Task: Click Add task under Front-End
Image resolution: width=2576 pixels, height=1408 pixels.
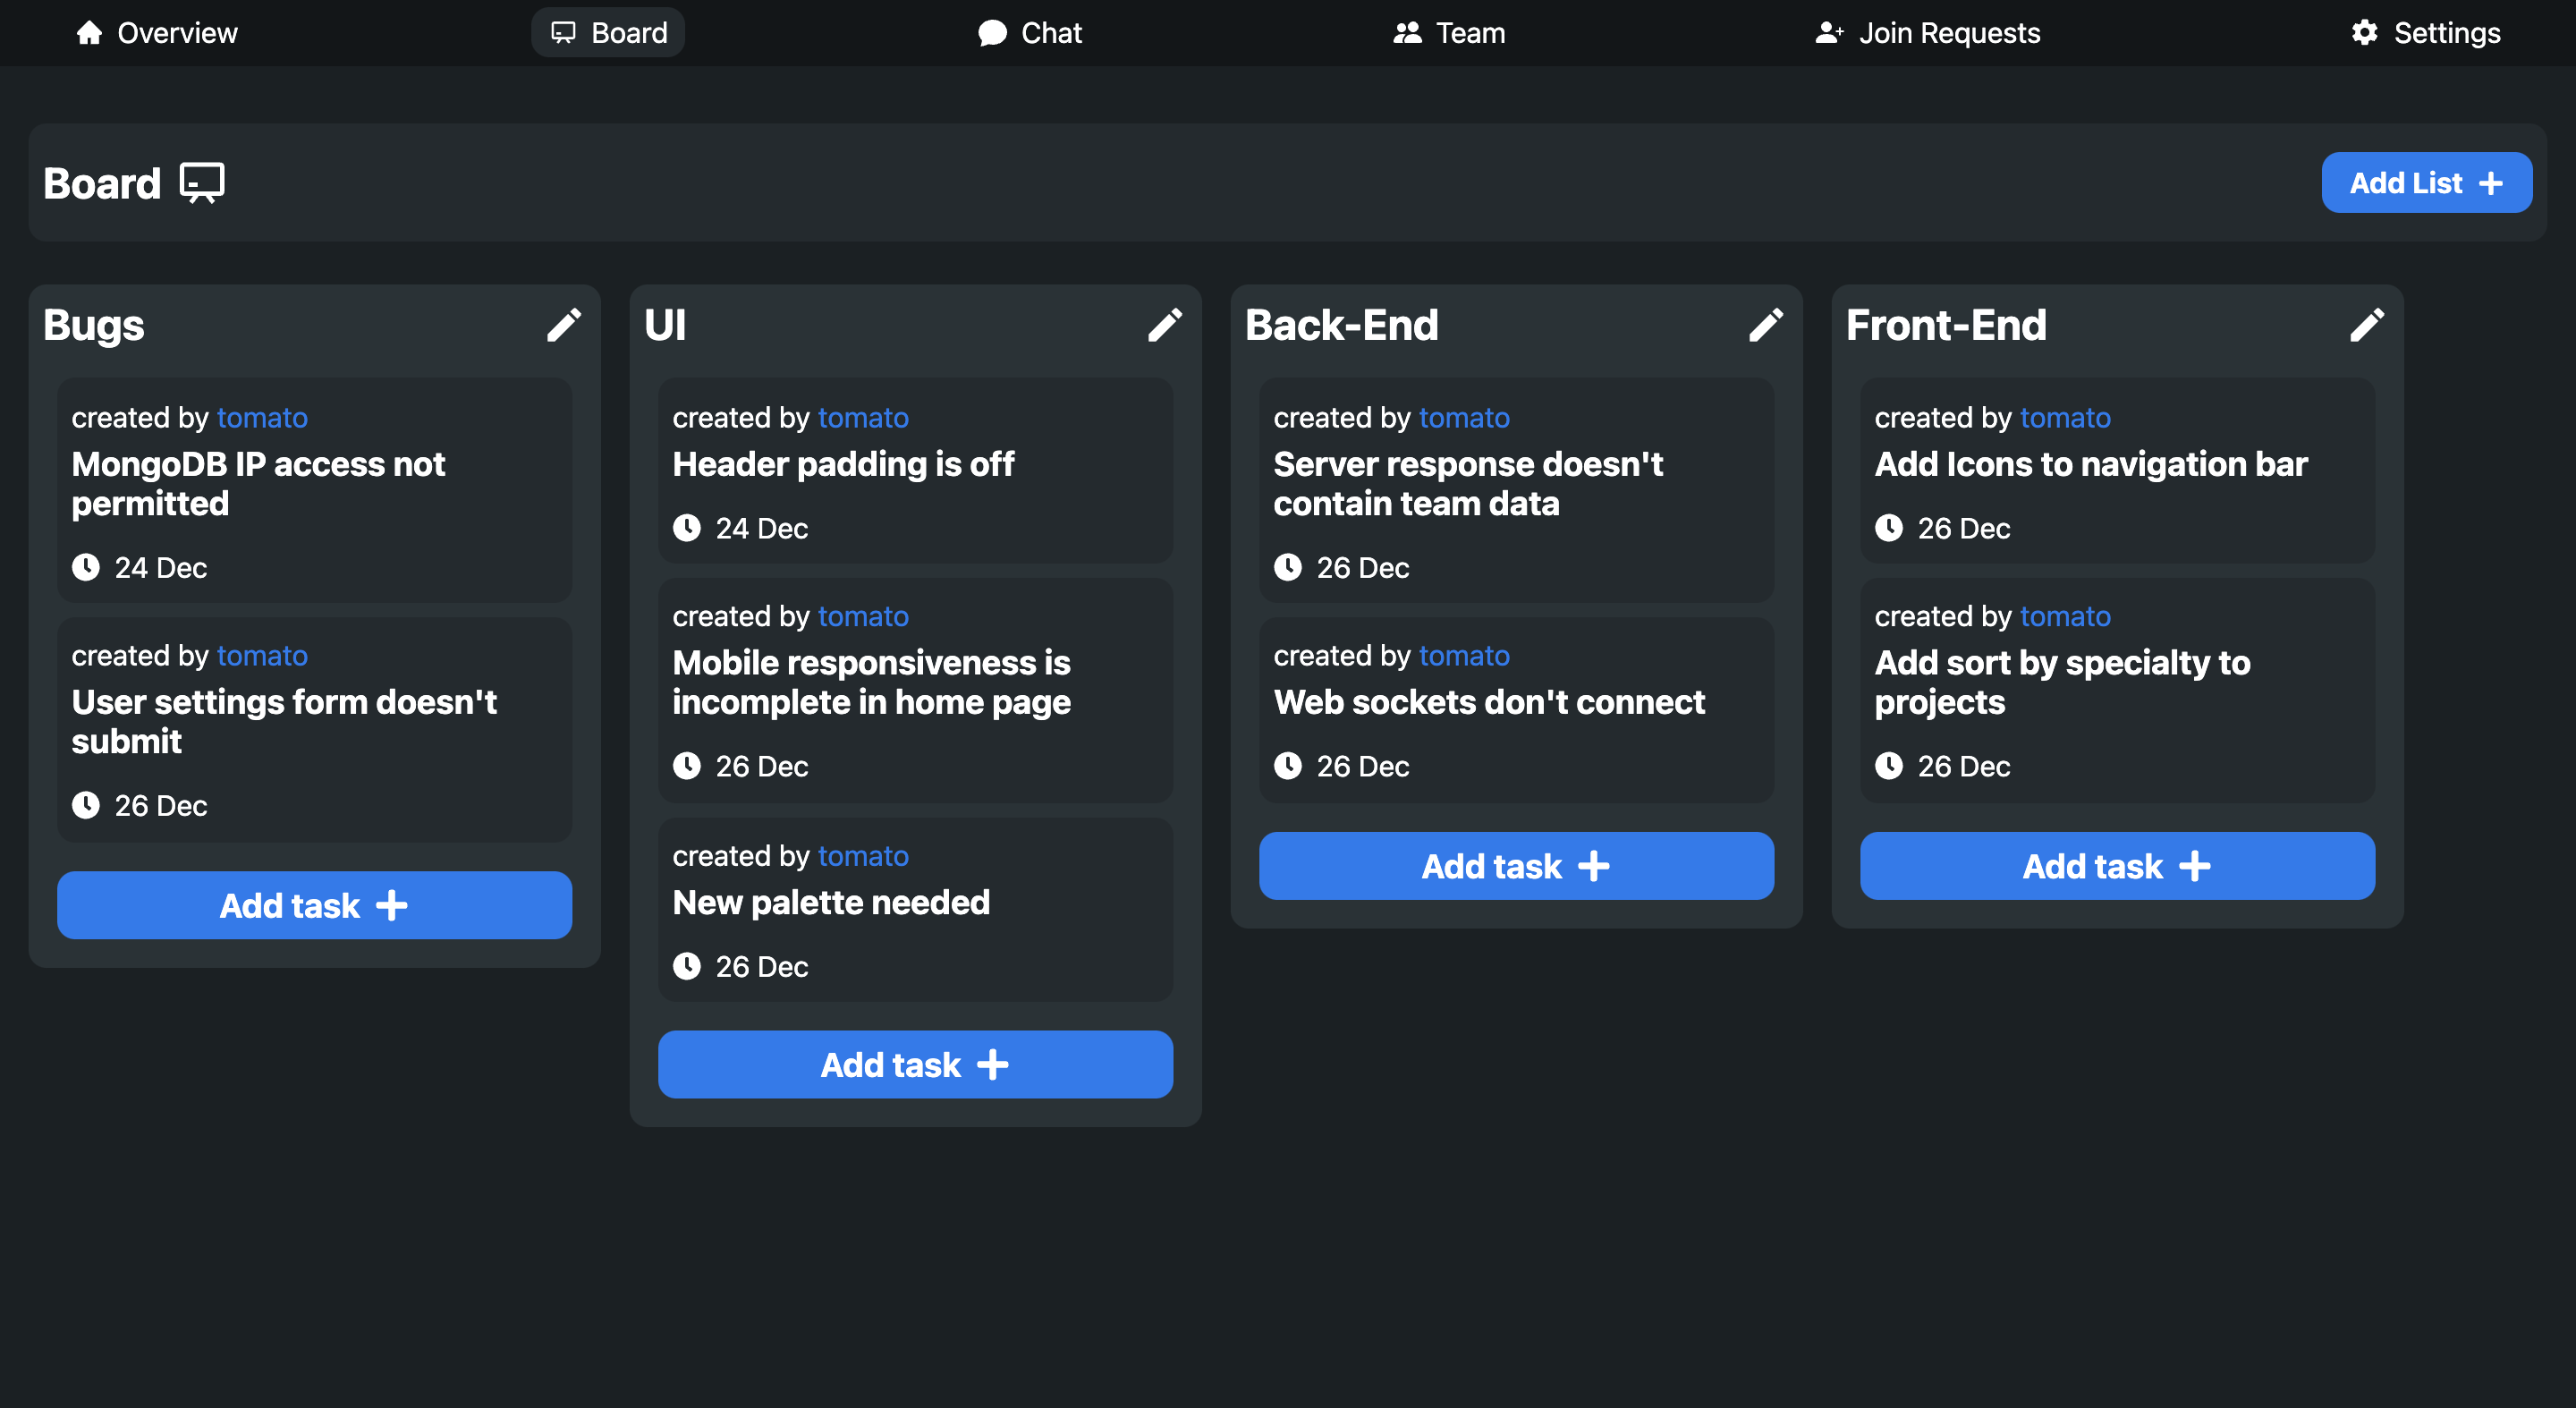Action: point(2117,866)
